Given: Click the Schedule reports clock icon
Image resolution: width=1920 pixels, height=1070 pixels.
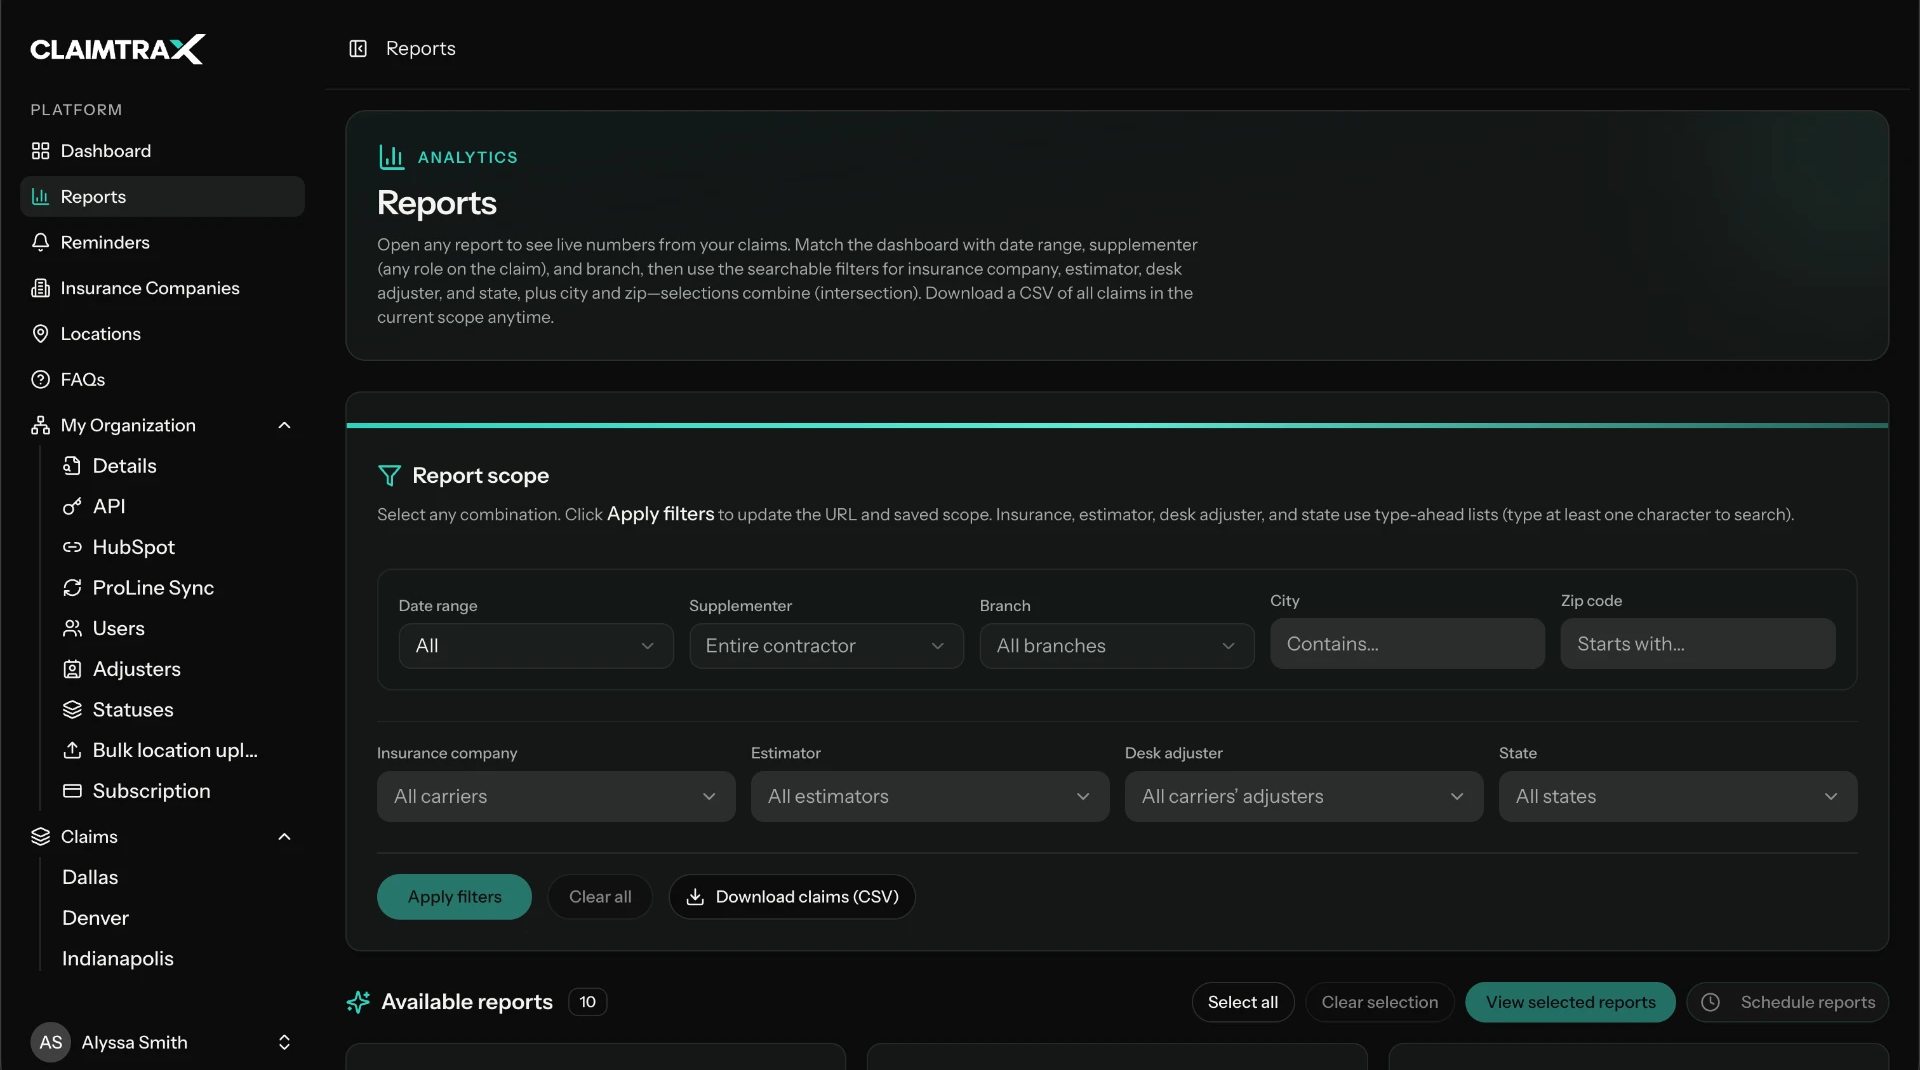Looking at the screenshot, I should coord(1711,1002).
